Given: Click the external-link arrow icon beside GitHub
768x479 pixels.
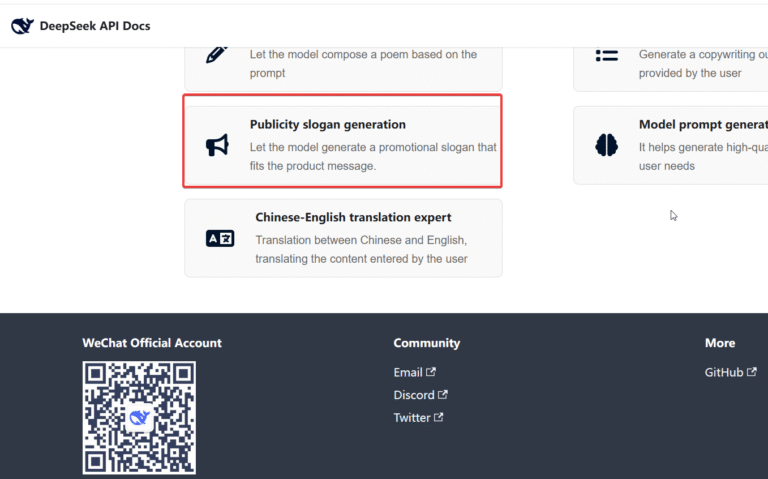Looking at the screenshot, I should pos(752,372).
